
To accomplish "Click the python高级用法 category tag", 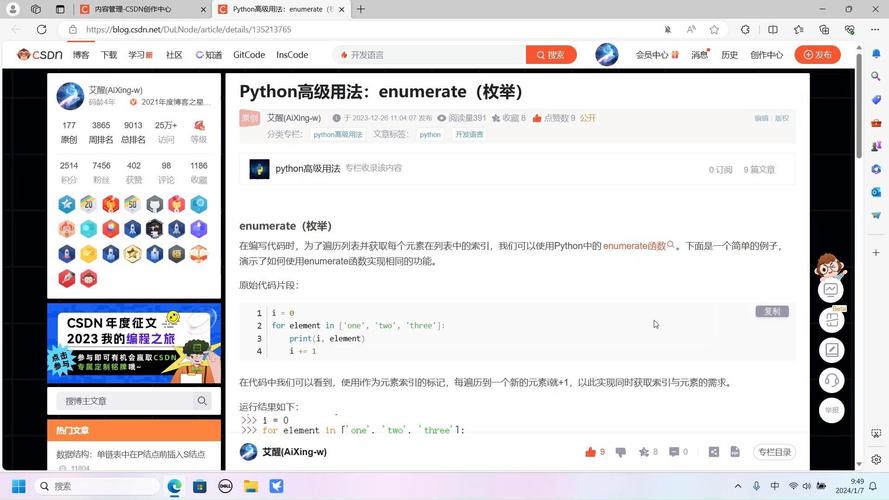I will [338, 134].
